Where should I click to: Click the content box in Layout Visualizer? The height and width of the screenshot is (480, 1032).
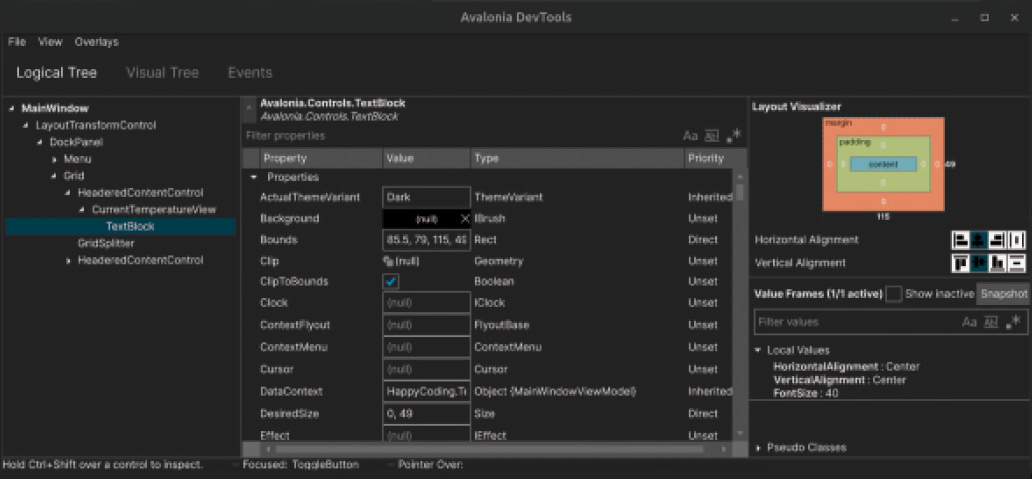pos(883,165)
